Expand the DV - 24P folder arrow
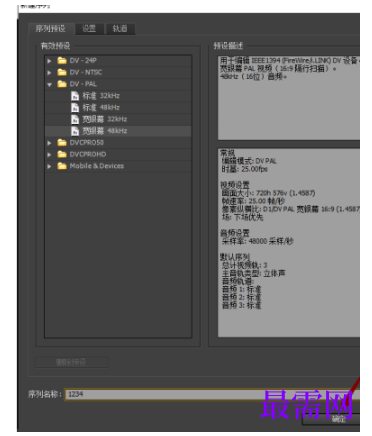Image resolution: width=372 pixels, height=436 pixels. pos(49,61)
